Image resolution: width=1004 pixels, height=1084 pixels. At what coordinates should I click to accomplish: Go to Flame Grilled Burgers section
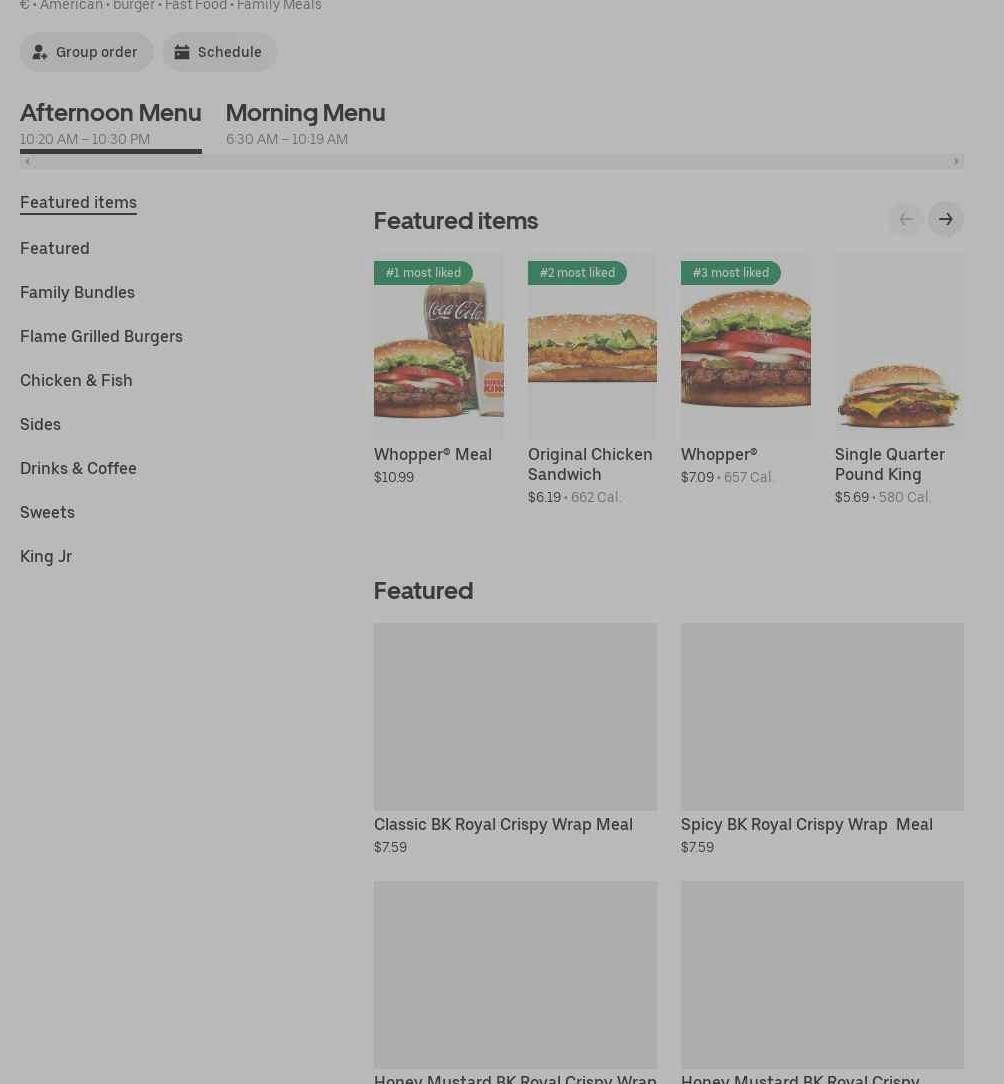tap(101, 336)
